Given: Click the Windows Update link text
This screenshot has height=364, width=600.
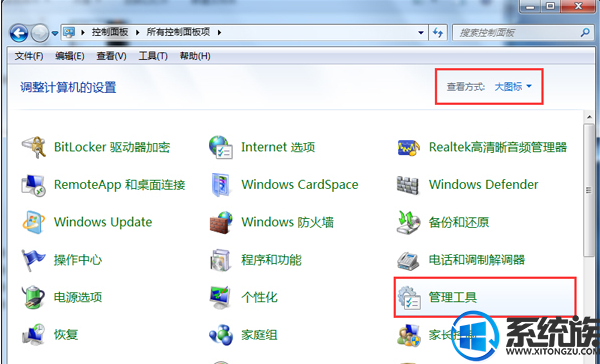Looking at the screenshot, I should click(103, 222).
